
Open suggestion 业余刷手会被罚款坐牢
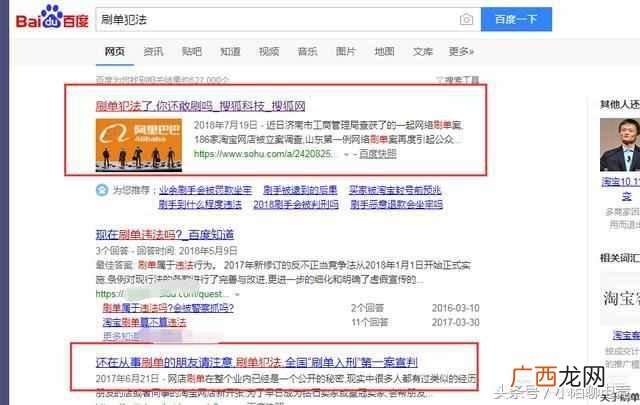click(205, 190)
